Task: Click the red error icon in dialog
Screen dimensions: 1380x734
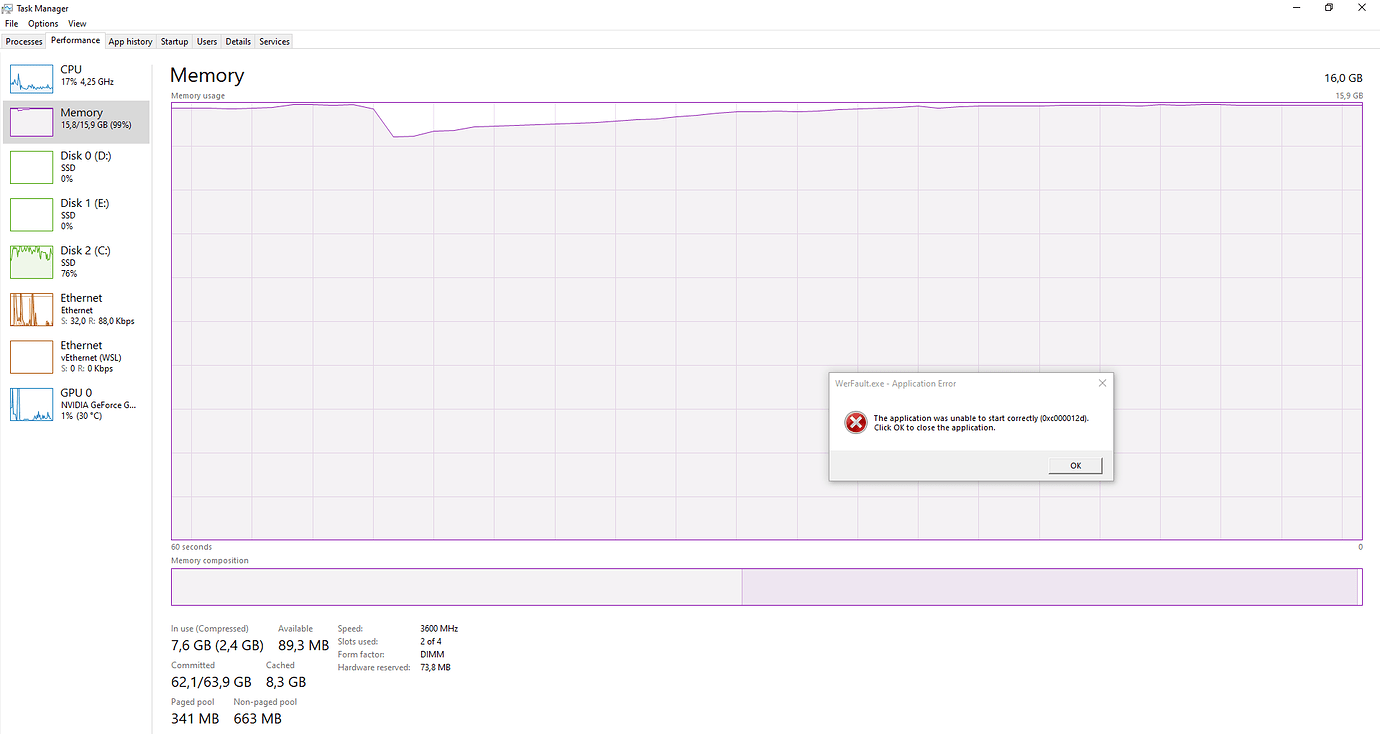Action: tap(855, 423)
